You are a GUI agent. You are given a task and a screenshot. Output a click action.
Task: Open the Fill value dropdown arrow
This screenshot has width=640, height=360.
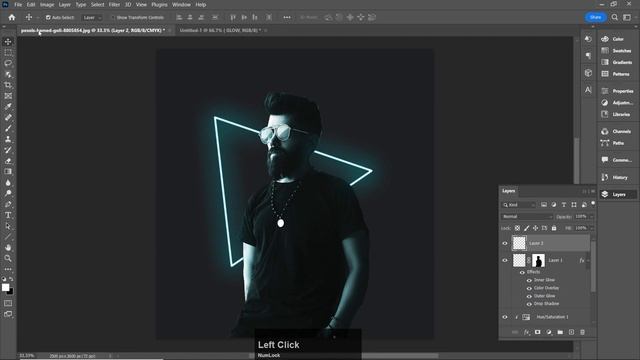tap(591, 228)
